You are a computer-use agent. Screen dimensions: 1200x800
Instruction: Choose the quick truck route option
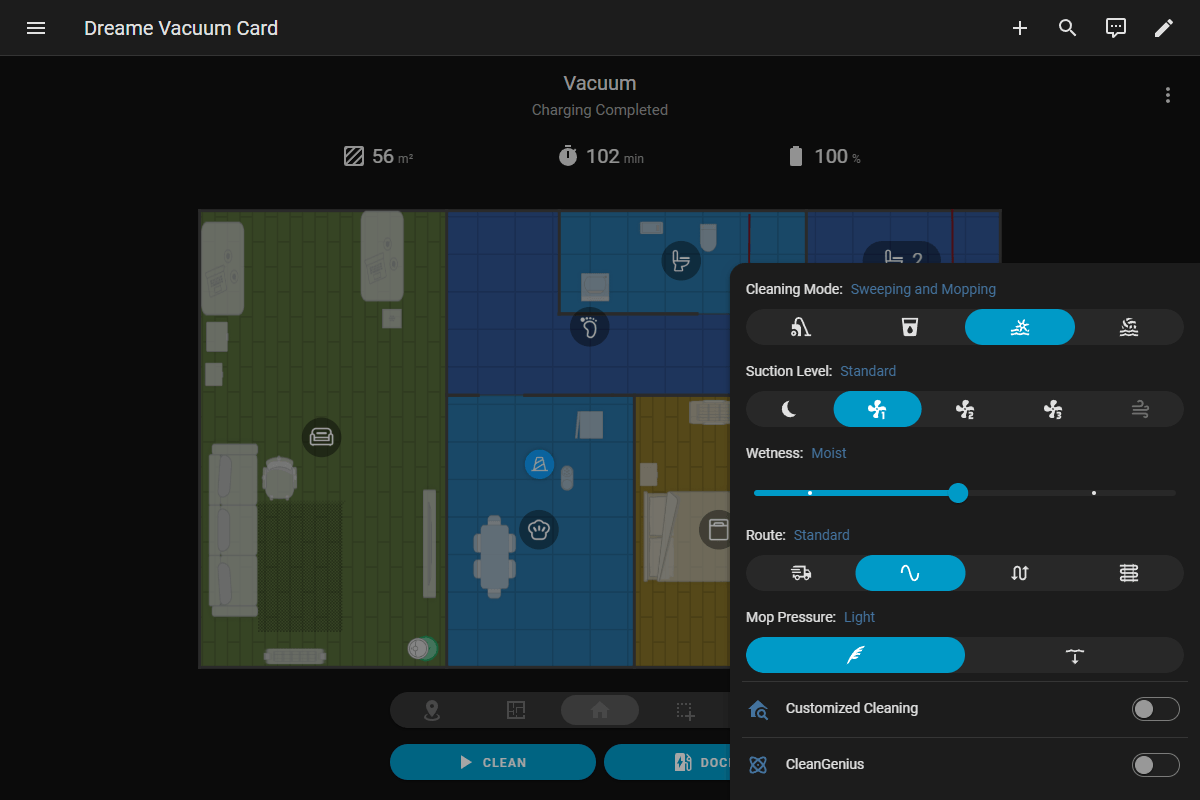(801, 573)
